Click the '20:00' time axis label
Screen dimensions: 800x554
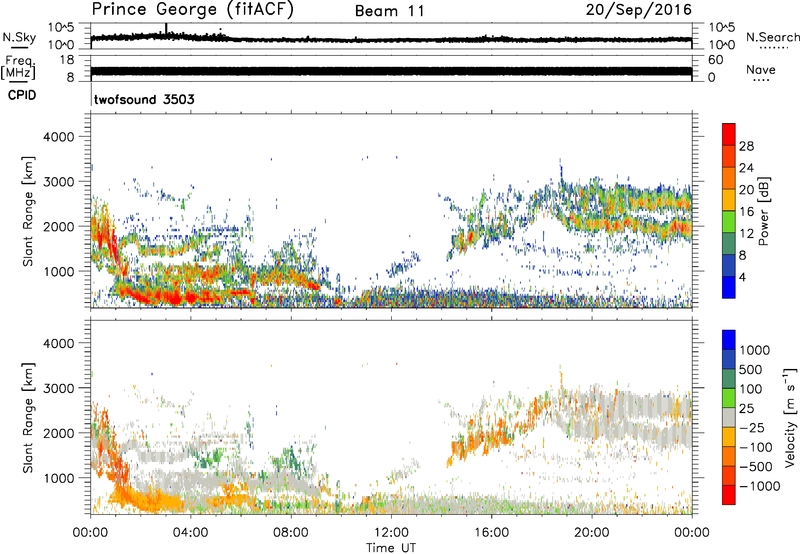(x=592, y=533)
